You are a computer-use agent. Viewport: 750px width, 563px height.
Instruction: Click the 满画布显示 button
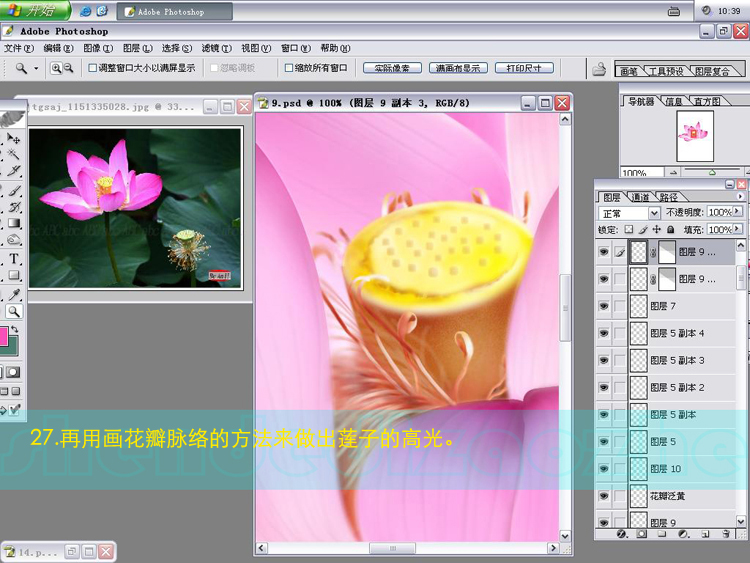click(x=458, y=68)
